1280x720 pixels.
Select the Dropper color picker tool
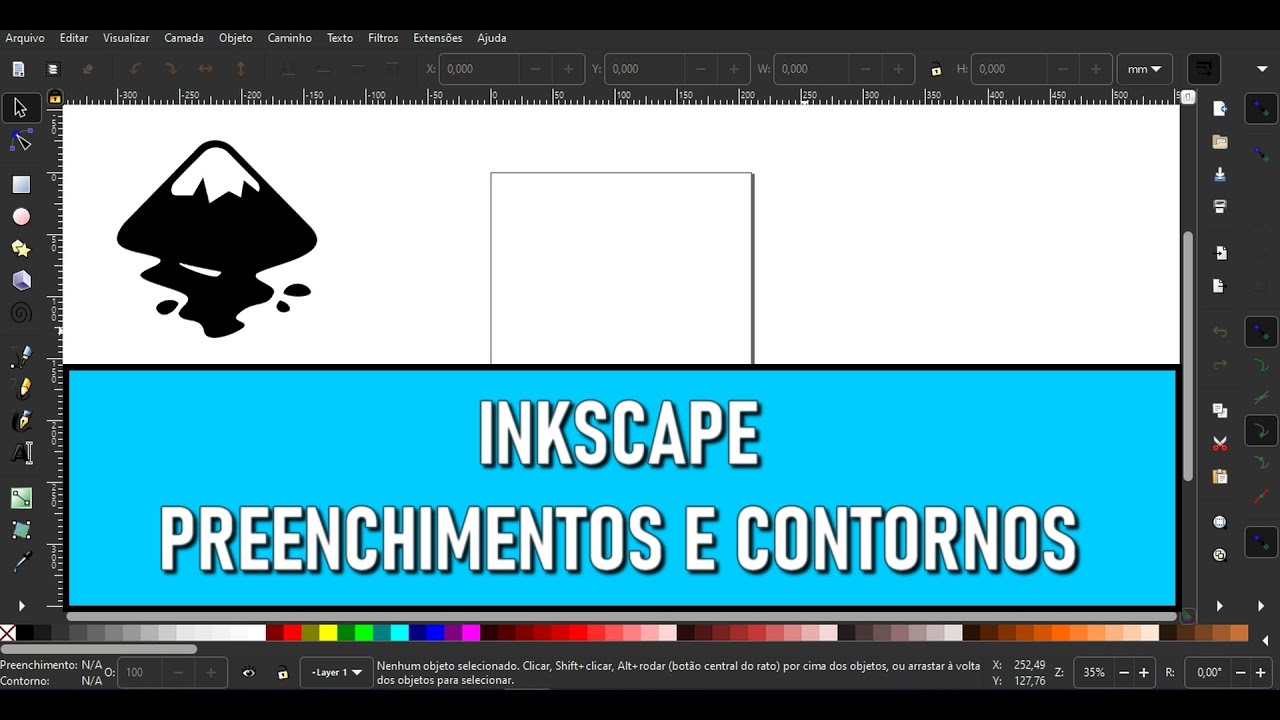tap(21, 561)
